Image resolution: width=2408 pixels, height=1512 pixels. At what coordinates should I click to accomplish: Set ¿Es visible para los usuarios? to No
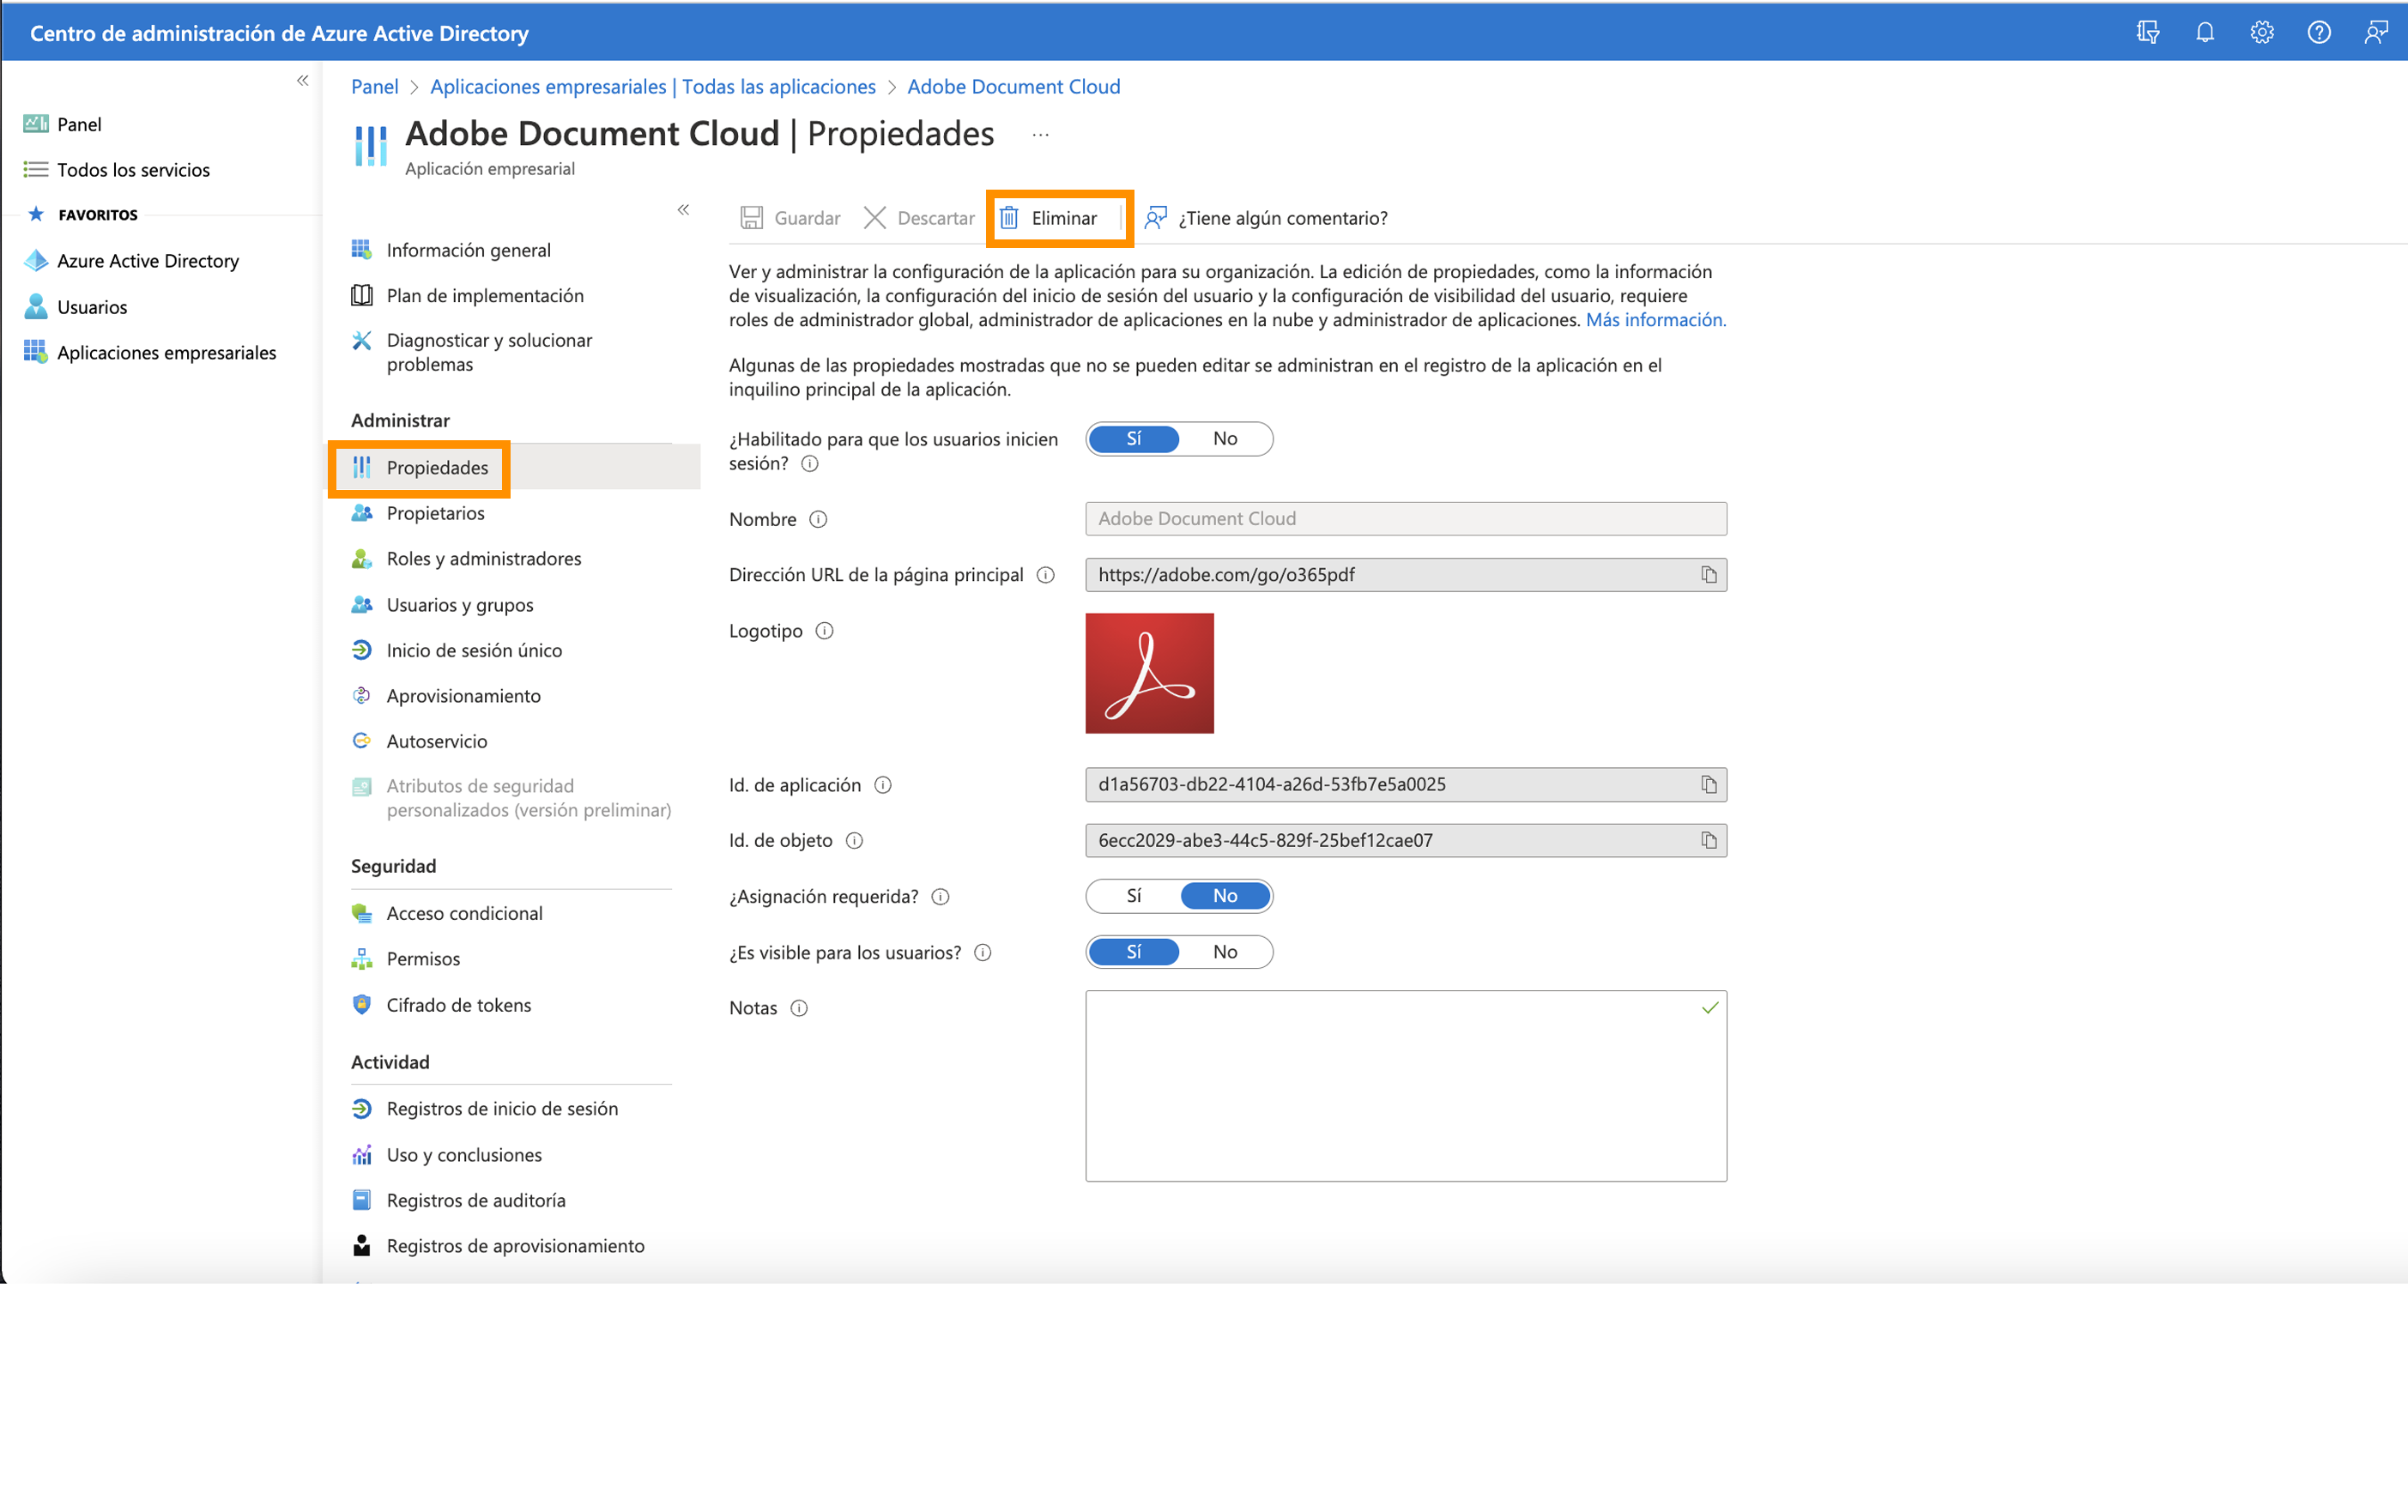click(x=1224, y=951)
